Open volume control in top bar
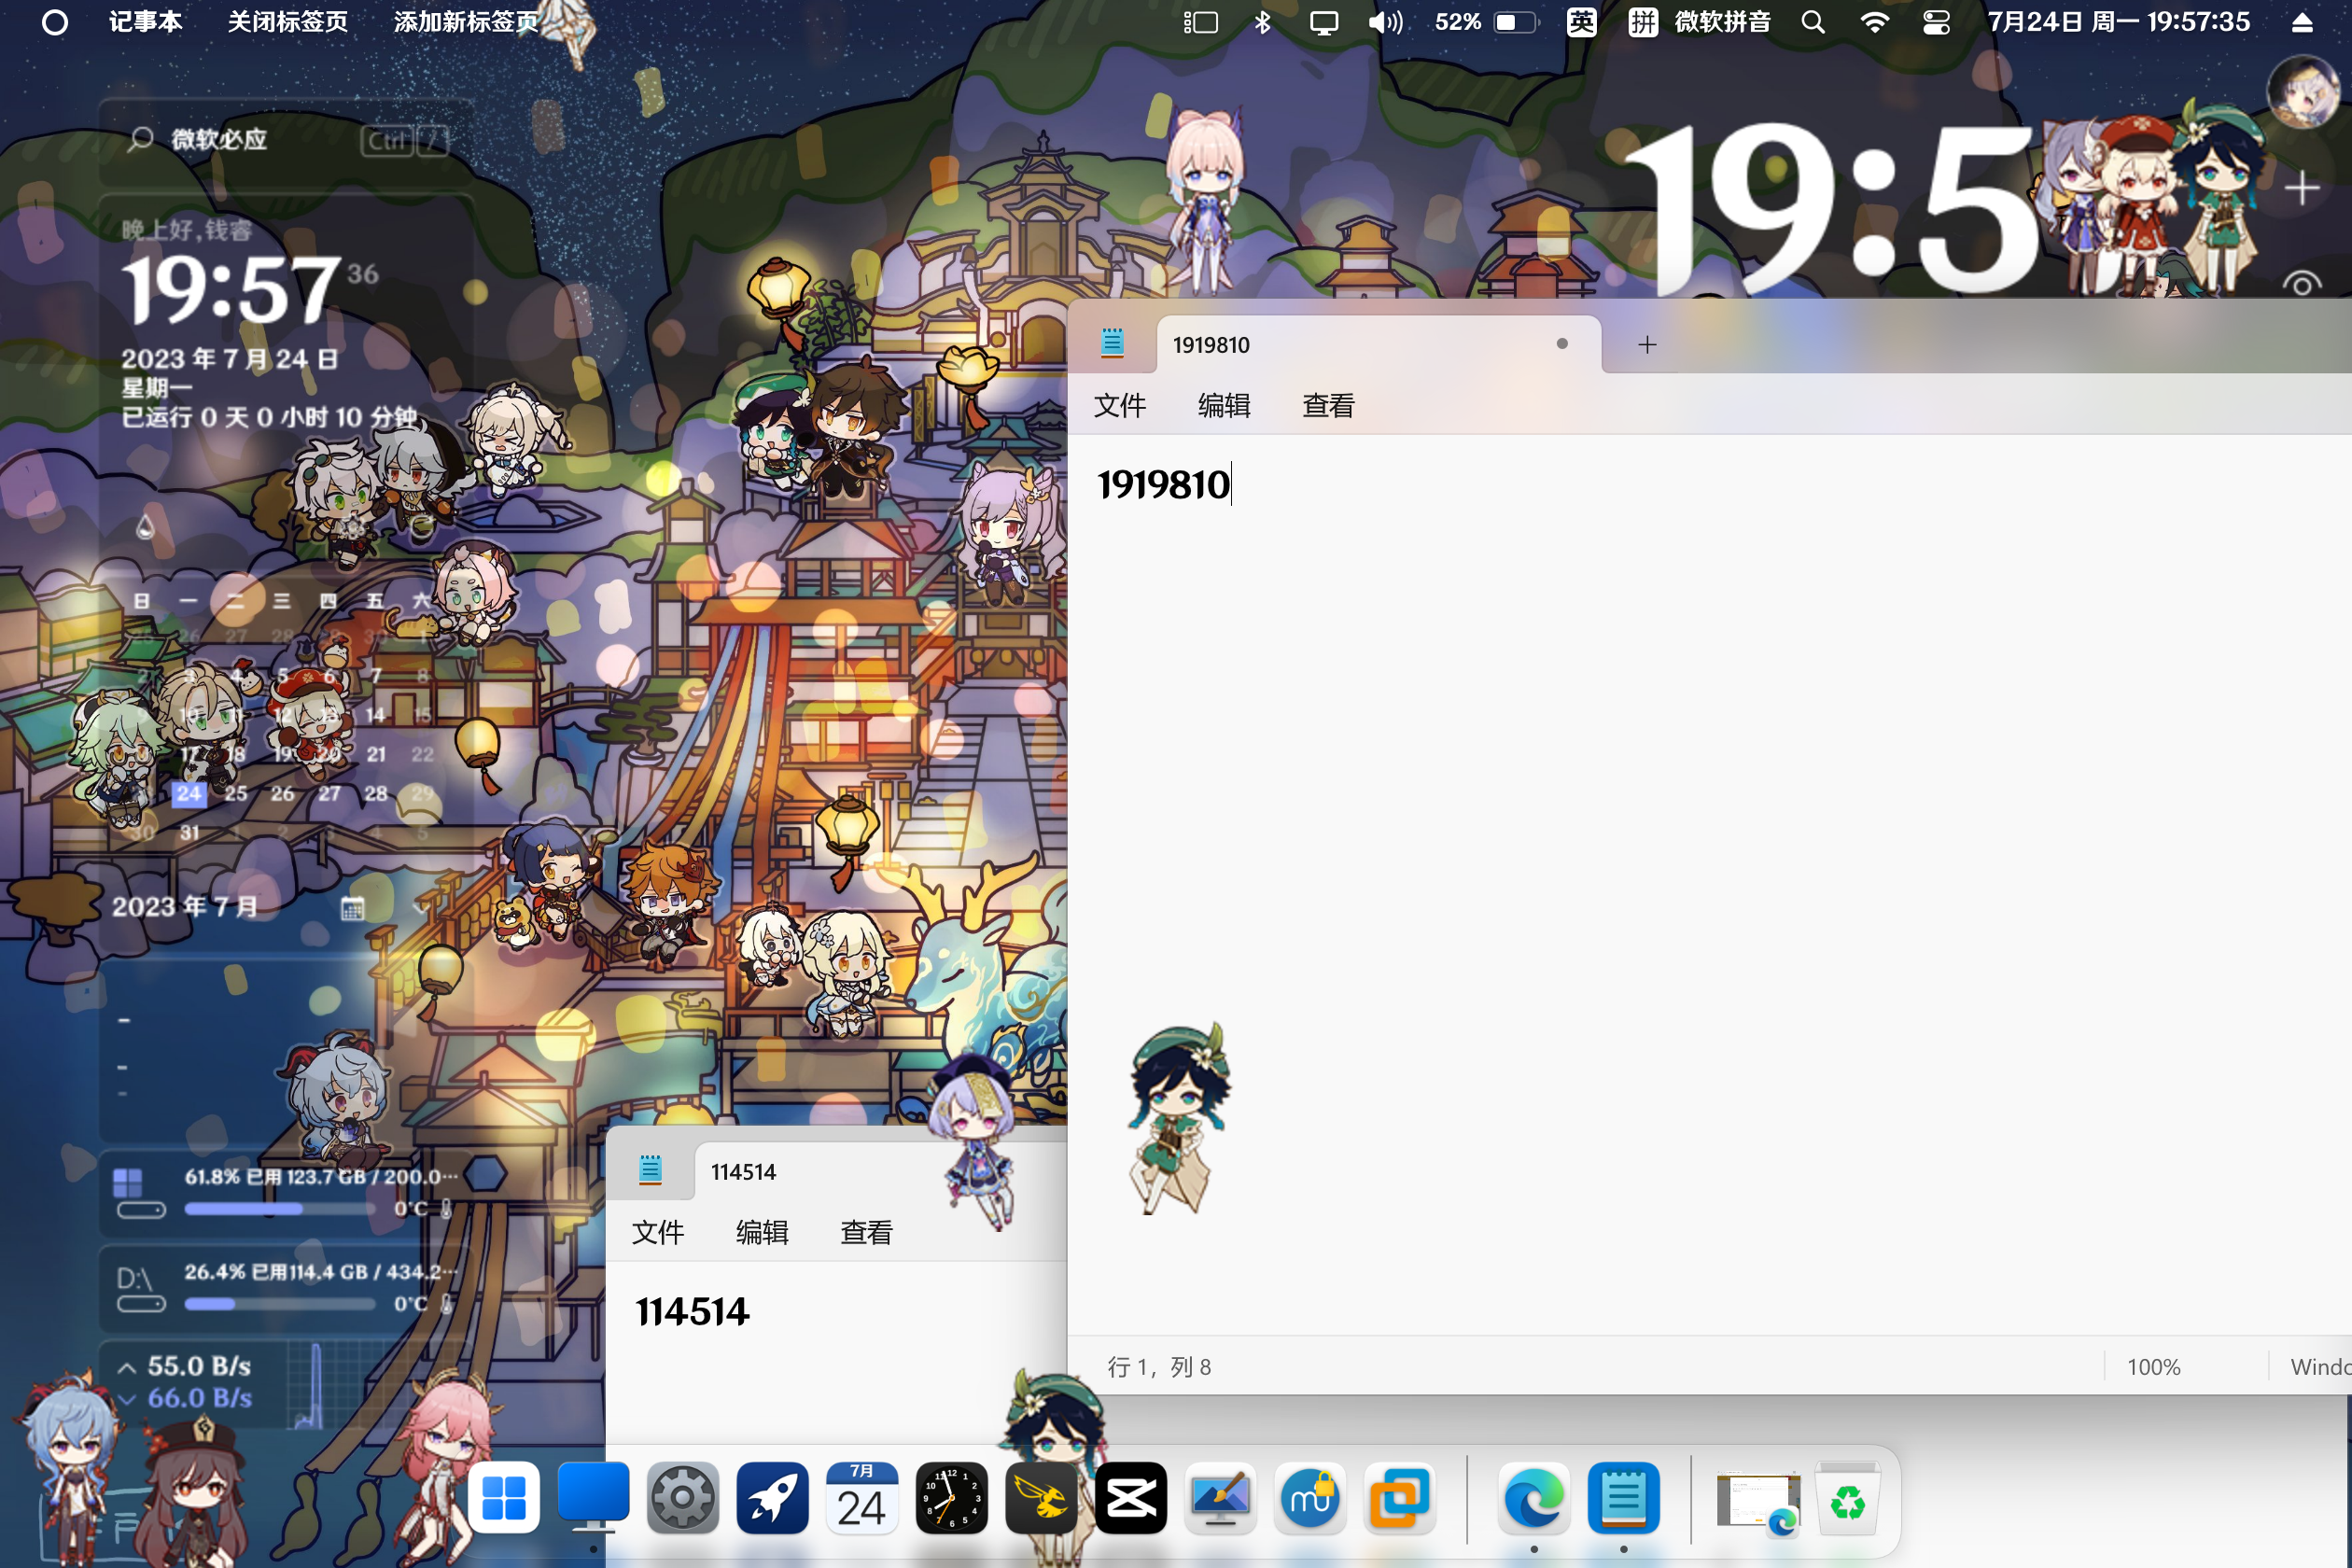The height and width of the screenshot is (1568, 2352). click(x=1386, y=22)
